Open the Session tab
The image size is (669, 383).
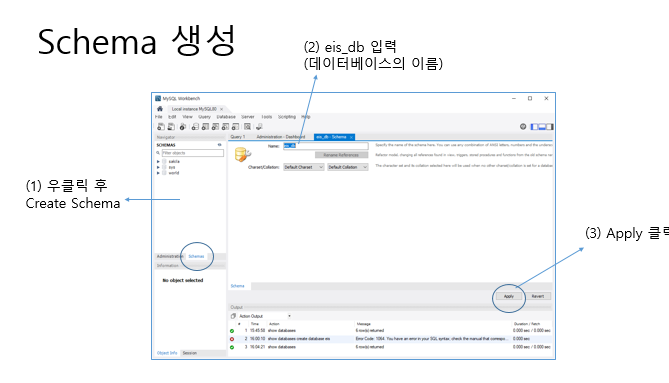pos(190,353)
